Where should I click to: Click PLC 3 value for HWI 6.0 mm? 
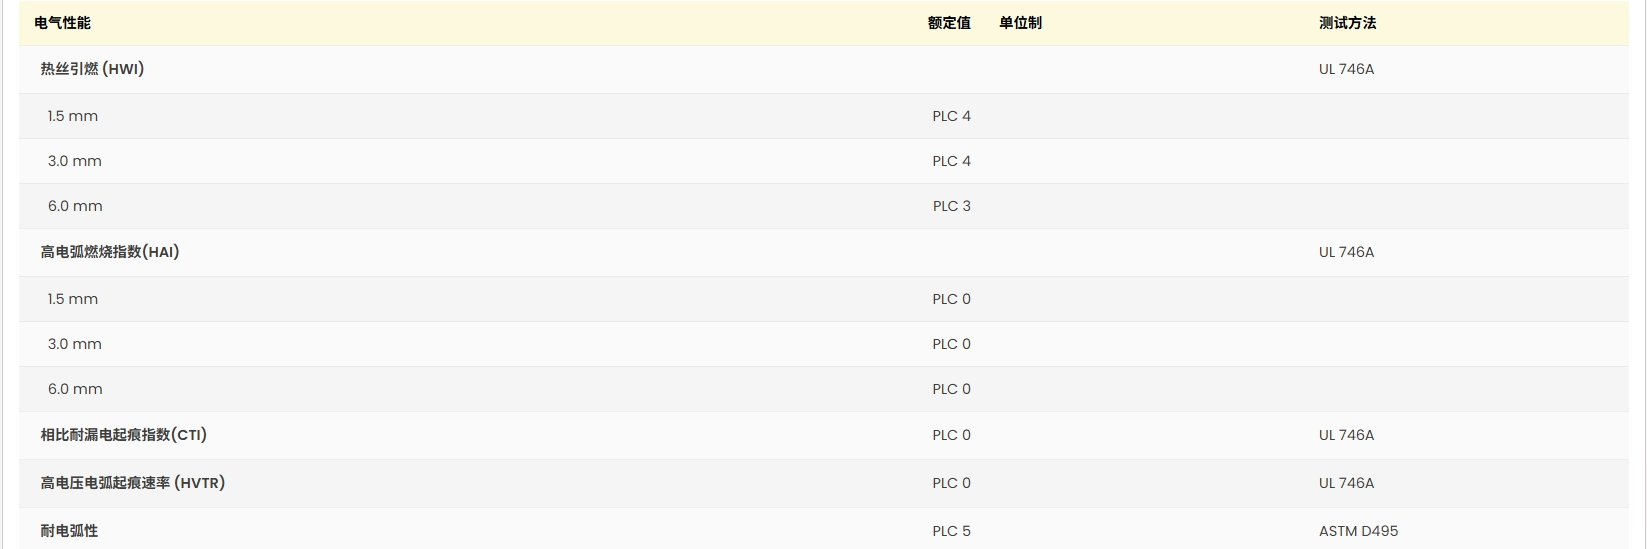(x=951, y=206)
